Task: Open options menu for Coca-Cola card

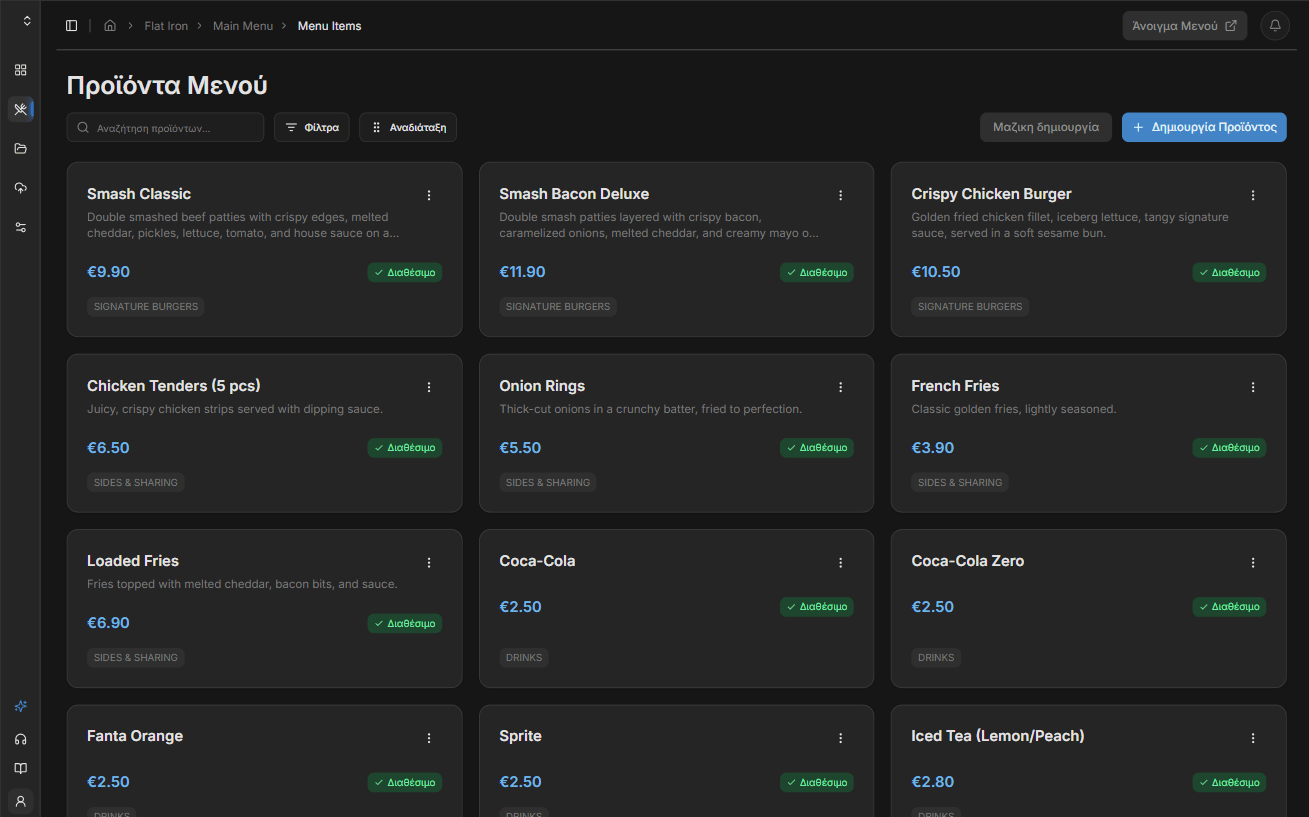Action: point(841,563)
